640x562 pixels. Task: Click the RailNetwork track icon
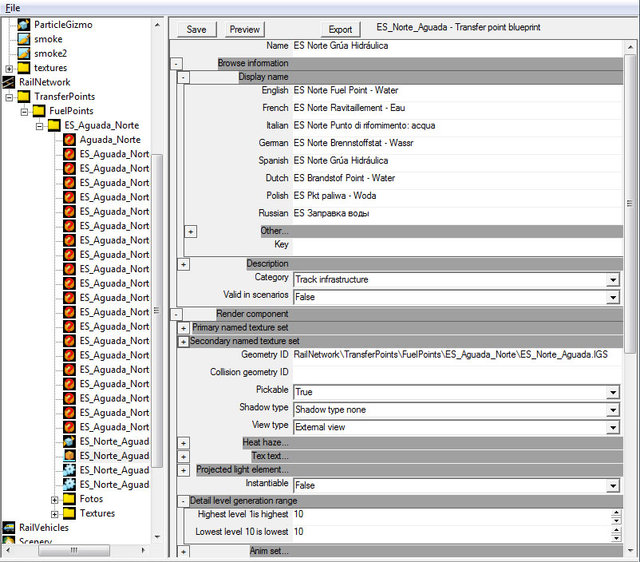(x=10, y=82)
